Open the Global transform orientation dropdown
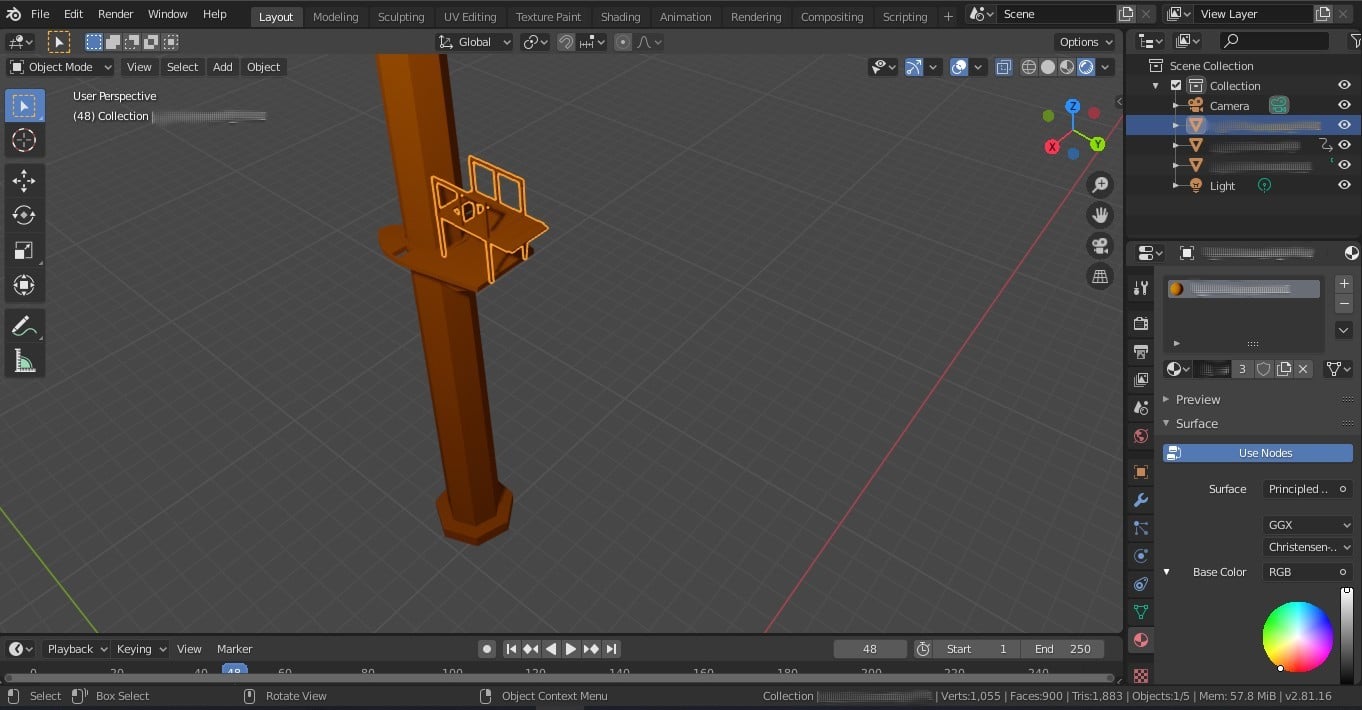 [473, 41]
